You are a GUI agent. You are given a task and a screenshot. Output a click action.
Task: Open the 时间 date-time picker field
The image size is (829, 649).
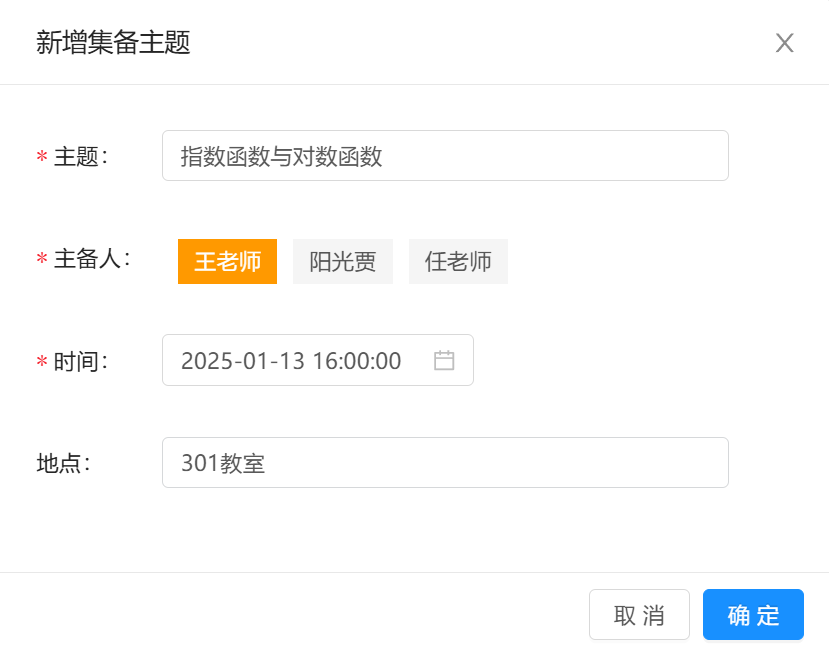(x=318, y=360)
